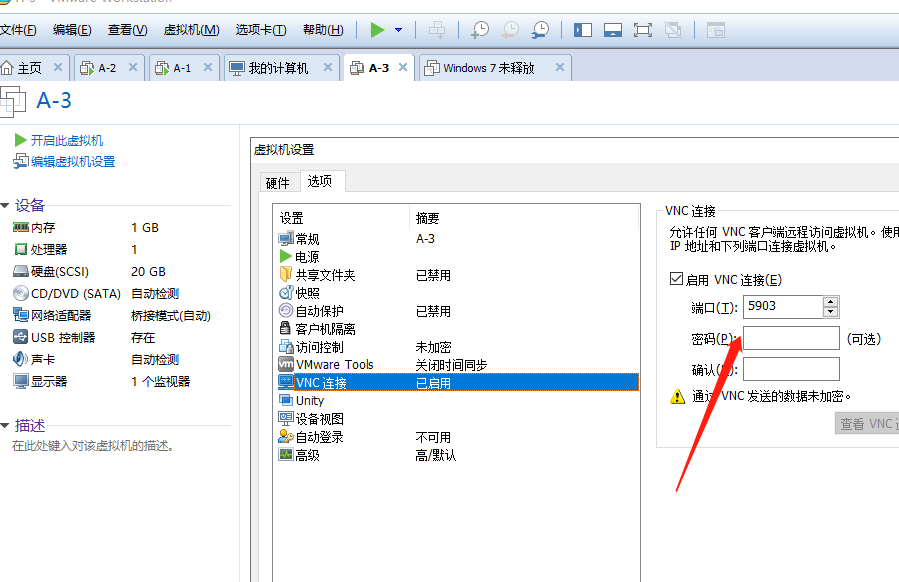Viewport: 899px width, 582px height.
Task: Click the 声卡 sound card icon
Action: [21, 360]
